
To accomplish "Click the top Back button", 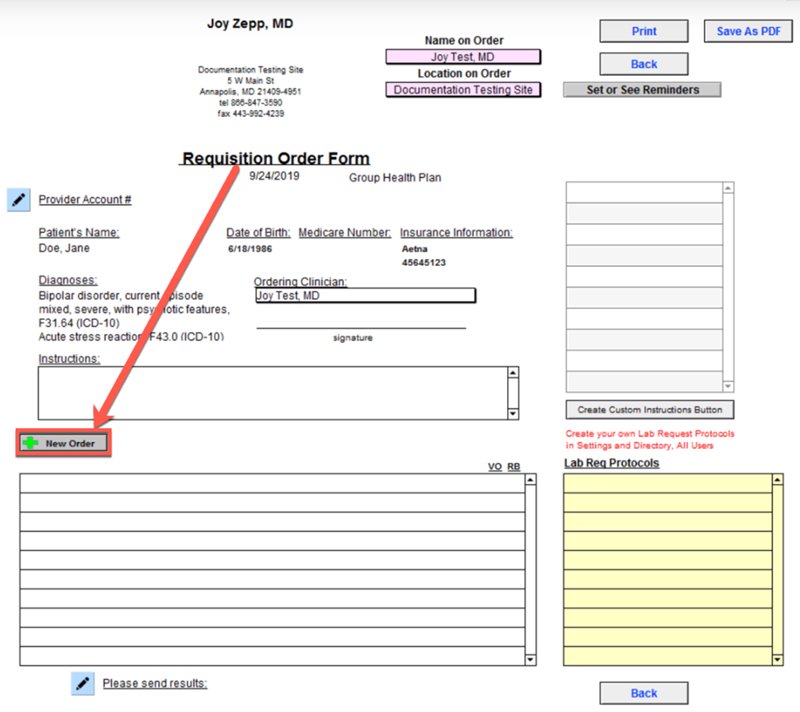I will click(x=644, y=64).
